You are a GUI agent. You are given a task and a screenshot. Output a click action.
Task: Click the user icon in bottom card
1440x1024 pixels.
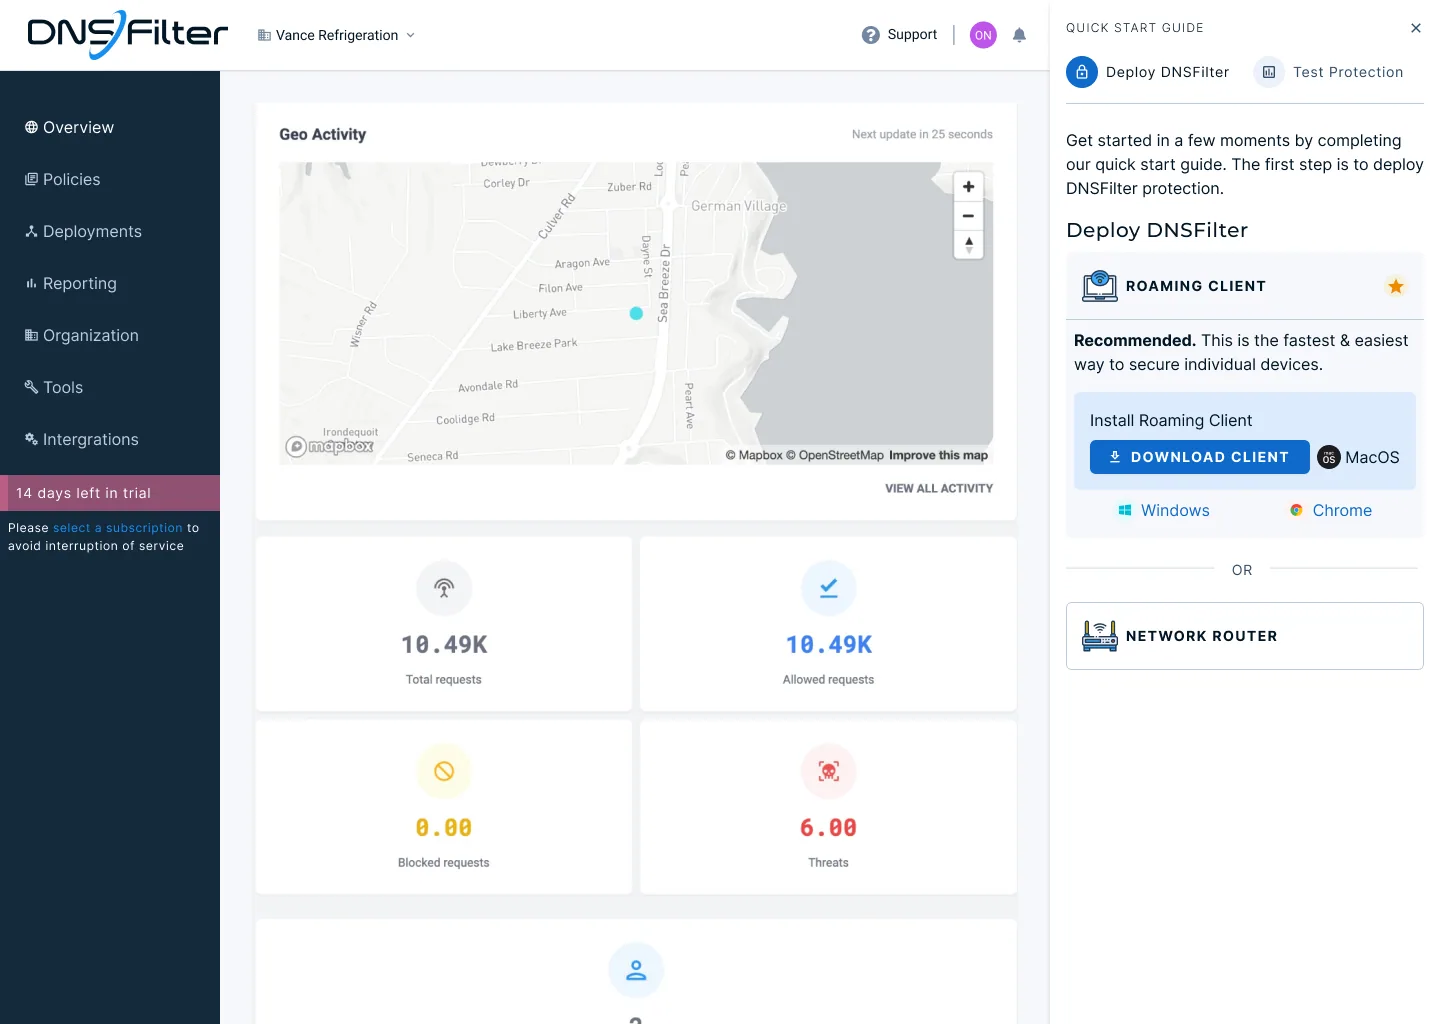(x=636, y=970)
